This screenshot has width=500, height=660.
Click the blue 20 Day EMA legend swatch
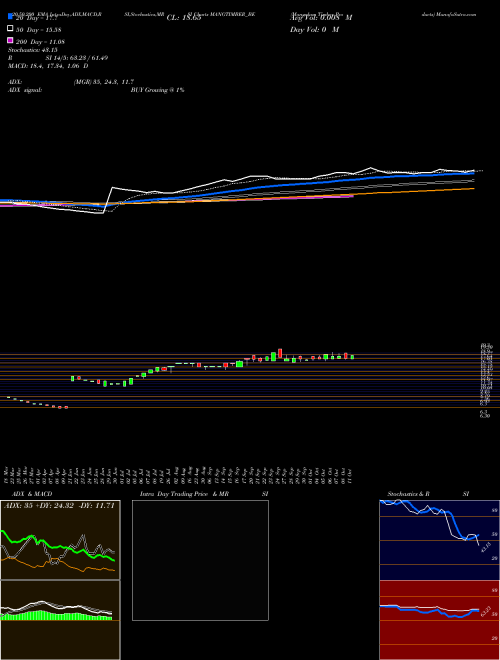10,17
